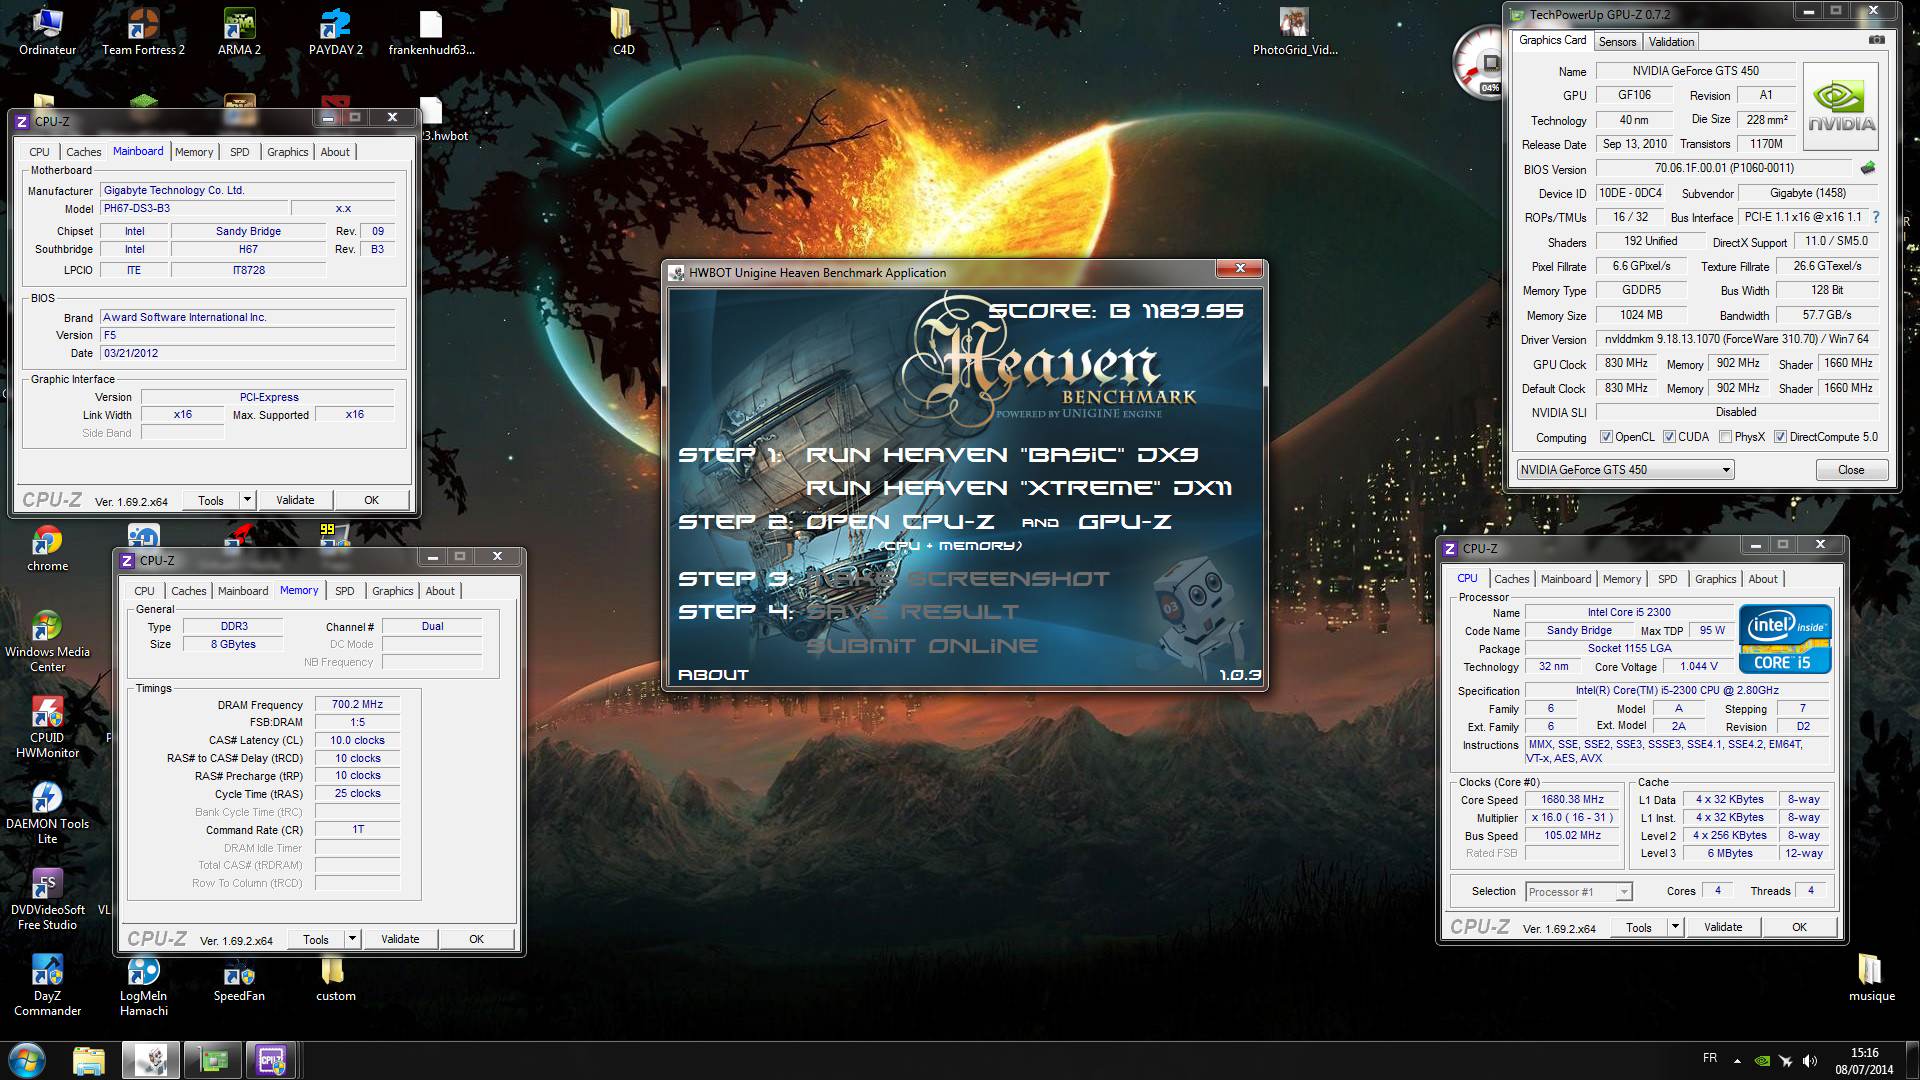Launch SpeedFan desktop shortcut
The height and width of the screenshot is (1080, 1920).
(x=239, y=978)
